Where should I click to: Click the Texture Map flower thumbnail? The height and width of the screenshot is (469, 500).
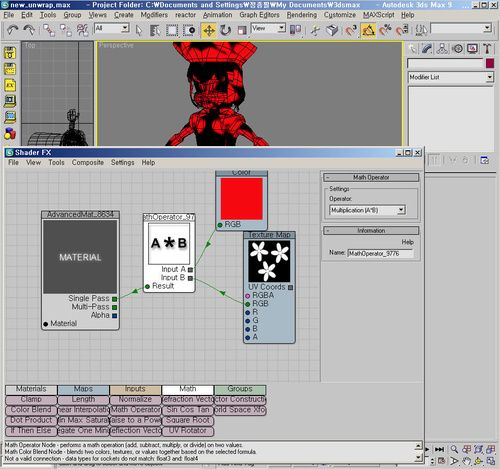tap(269, 261)
